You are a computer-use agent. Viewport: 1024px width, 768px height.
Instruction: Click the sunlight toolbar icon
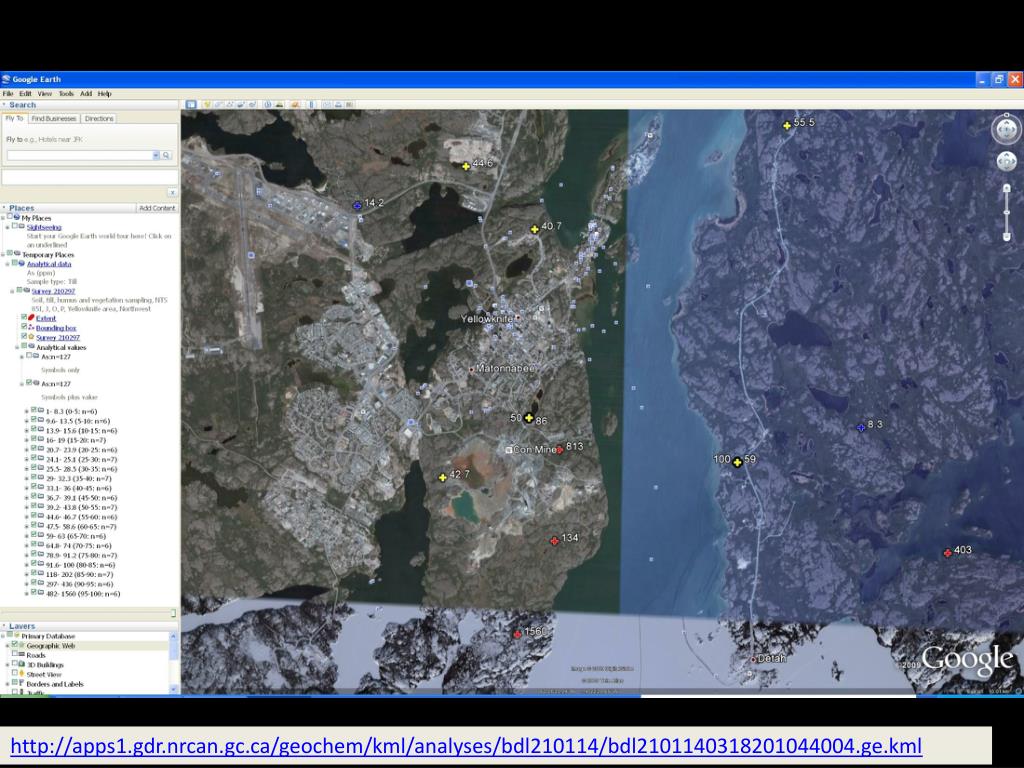pos(279,104)
